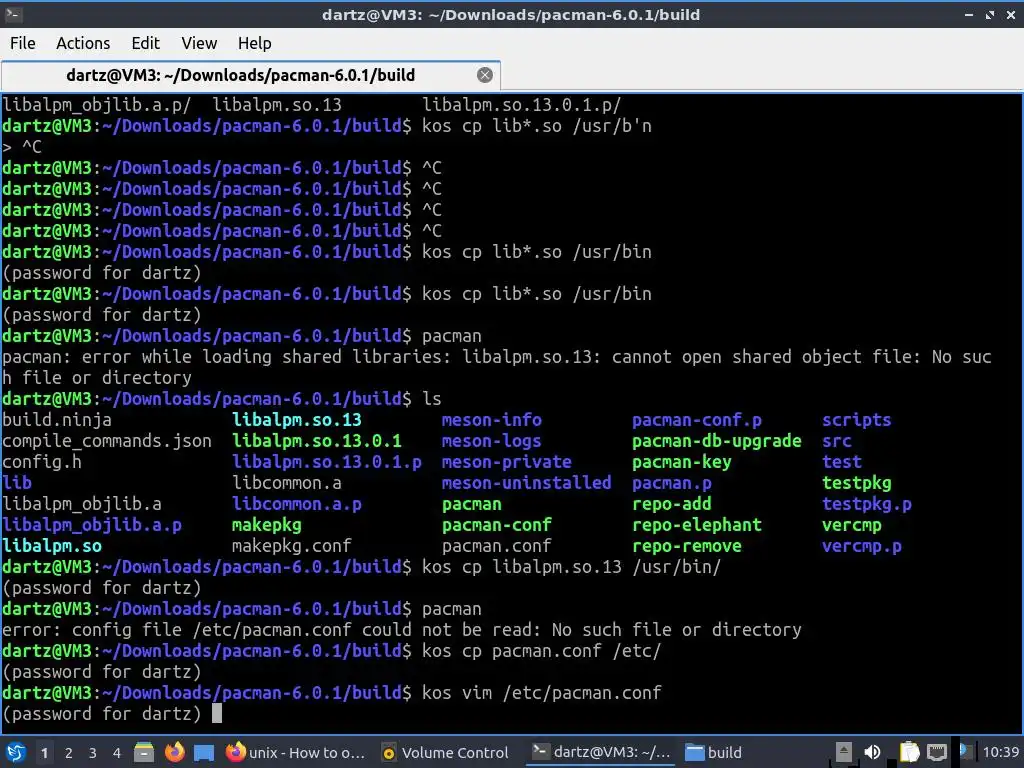Open the Edit menu

coord(145,43)
